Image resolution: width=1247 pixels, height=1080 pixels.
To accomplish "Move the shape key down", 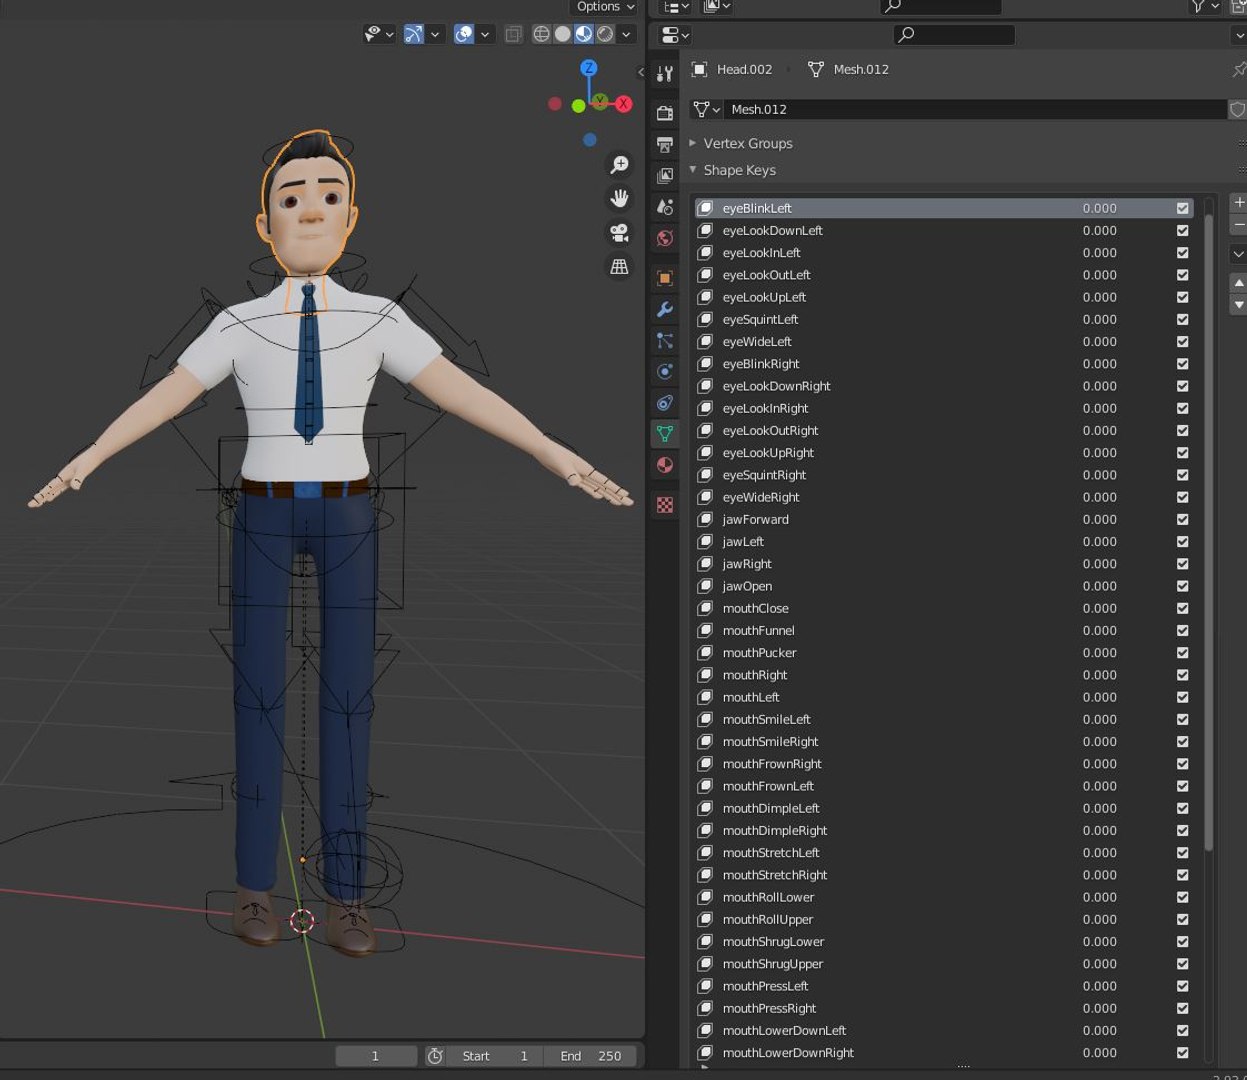I will click(1239, 305).
